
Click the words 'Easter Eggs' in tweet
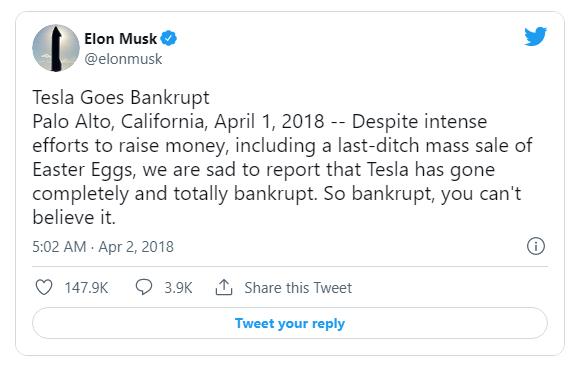tap(82, 170)
